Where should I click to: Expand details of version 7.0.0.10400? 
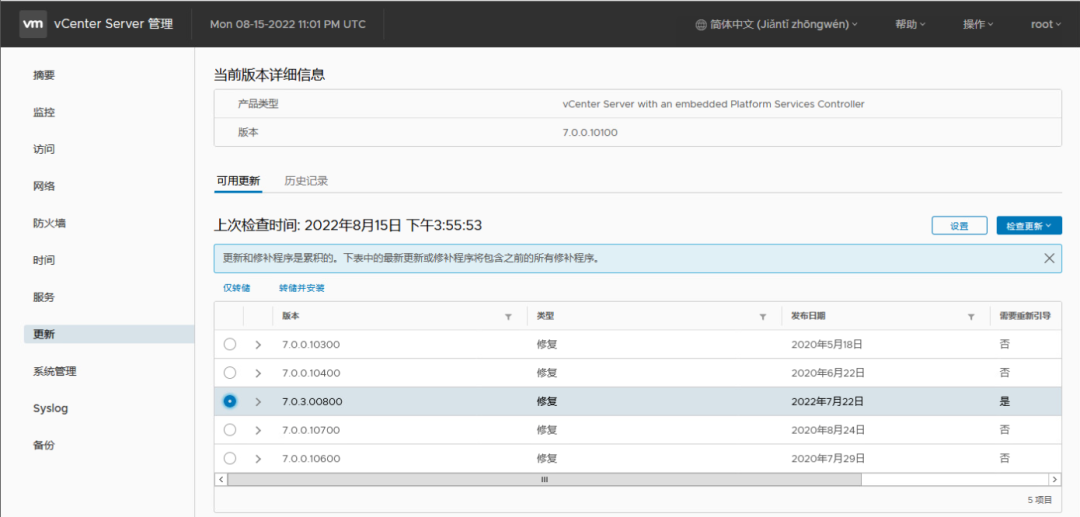click(258, 373)
